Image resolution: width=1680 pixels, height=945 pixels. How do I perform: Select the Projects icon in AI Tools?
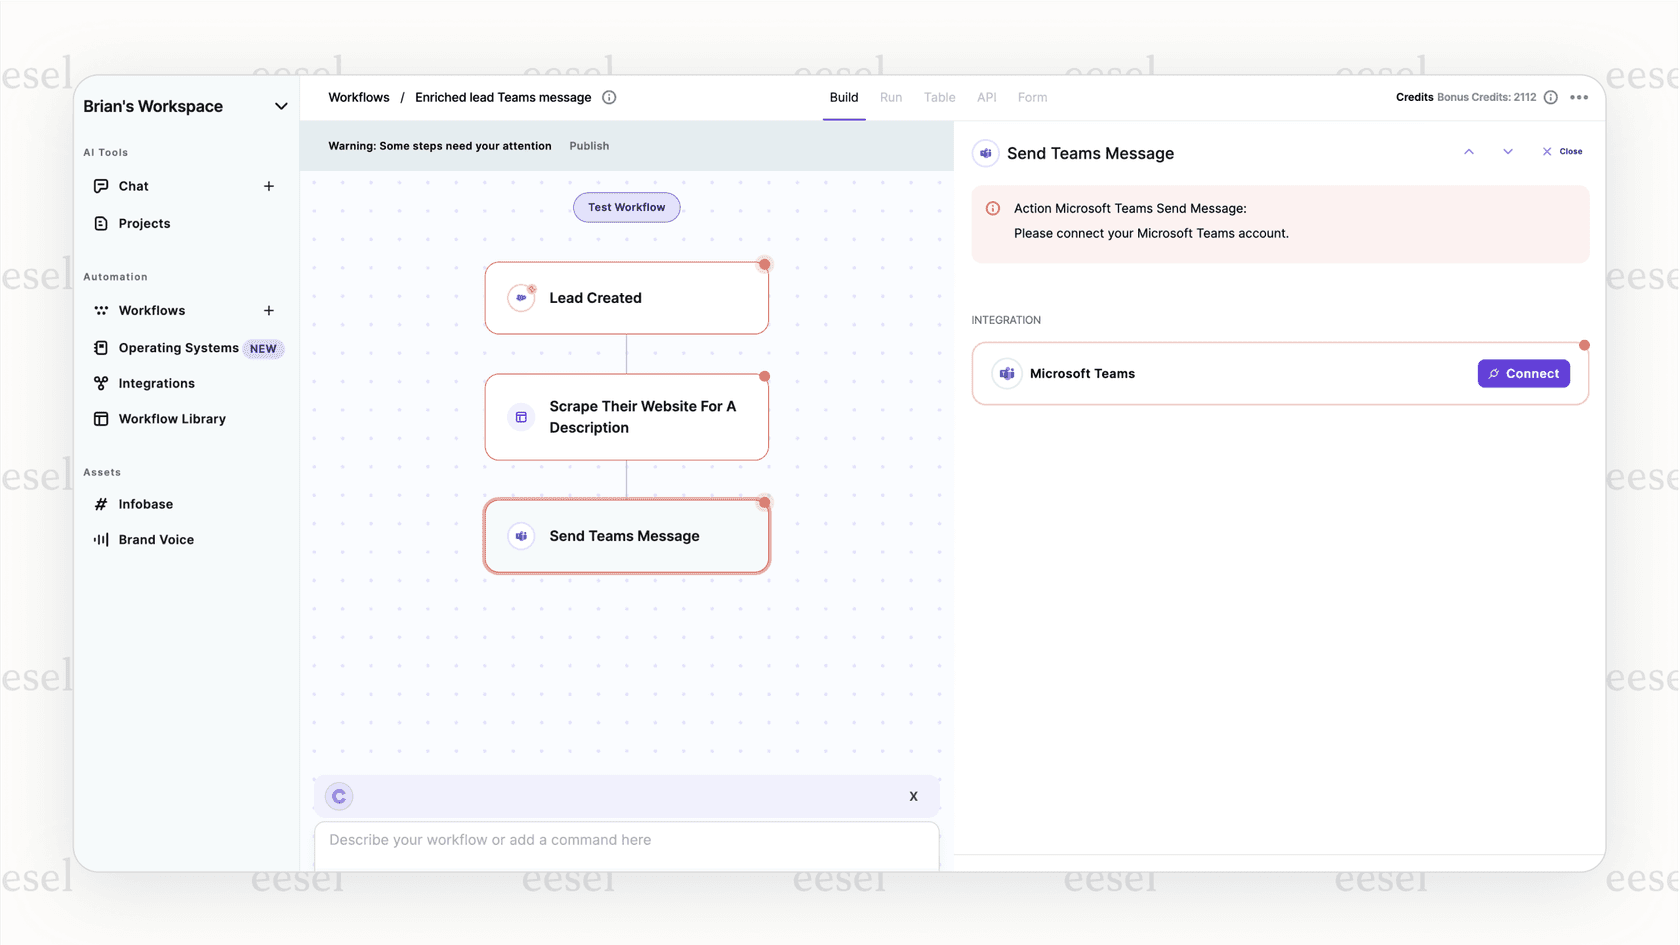[x=101, y=223]
